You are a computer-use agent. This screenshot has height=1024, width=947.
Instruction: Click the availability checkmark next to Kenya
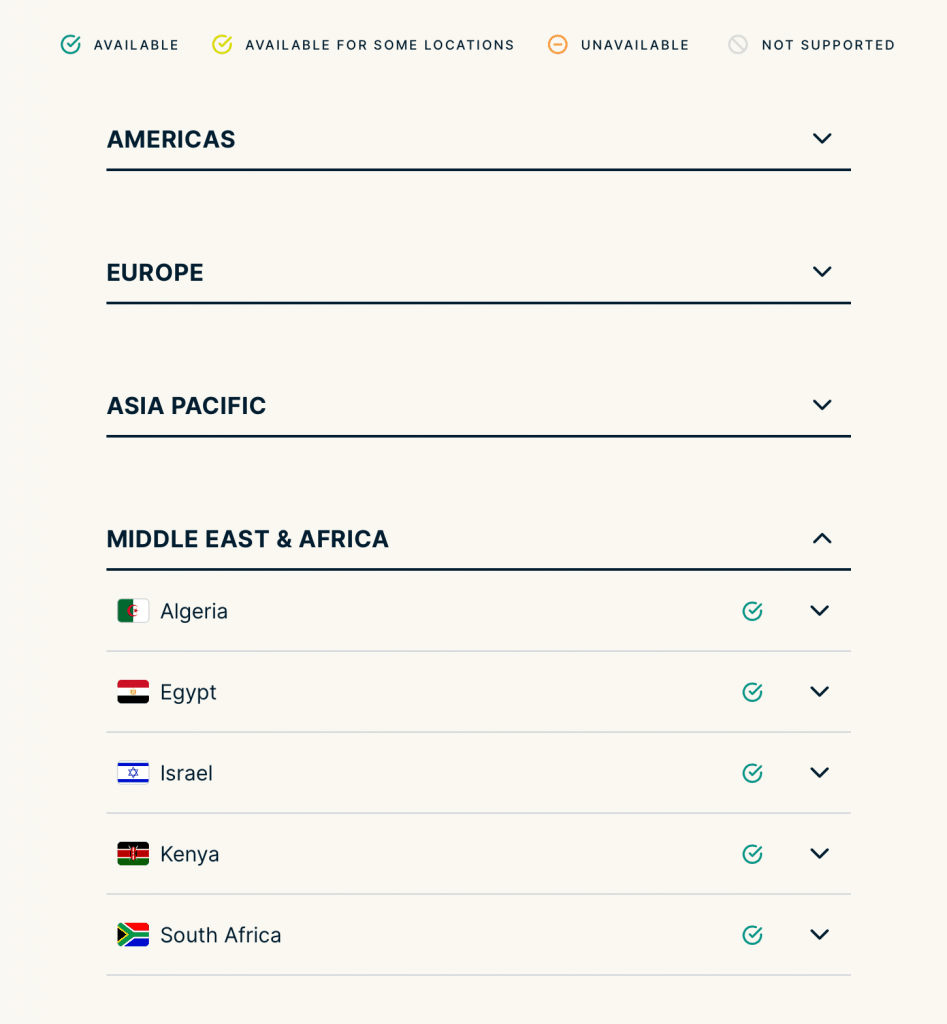click(x=752, y=853)
